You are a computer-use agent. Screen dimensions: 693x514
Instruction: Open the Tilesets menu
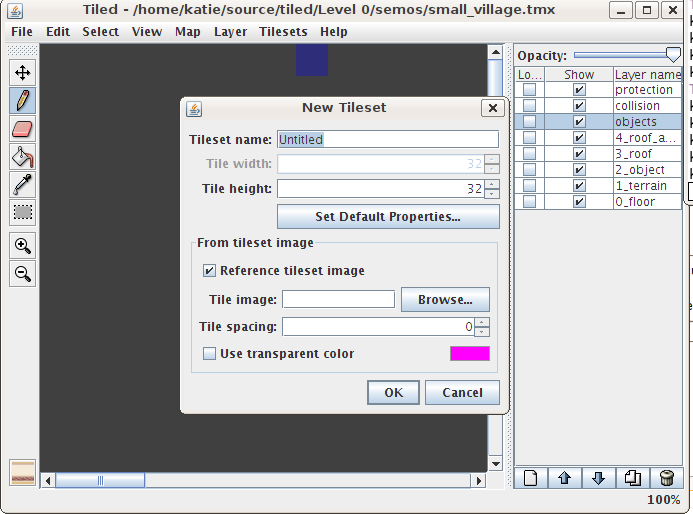click(283, 32)
